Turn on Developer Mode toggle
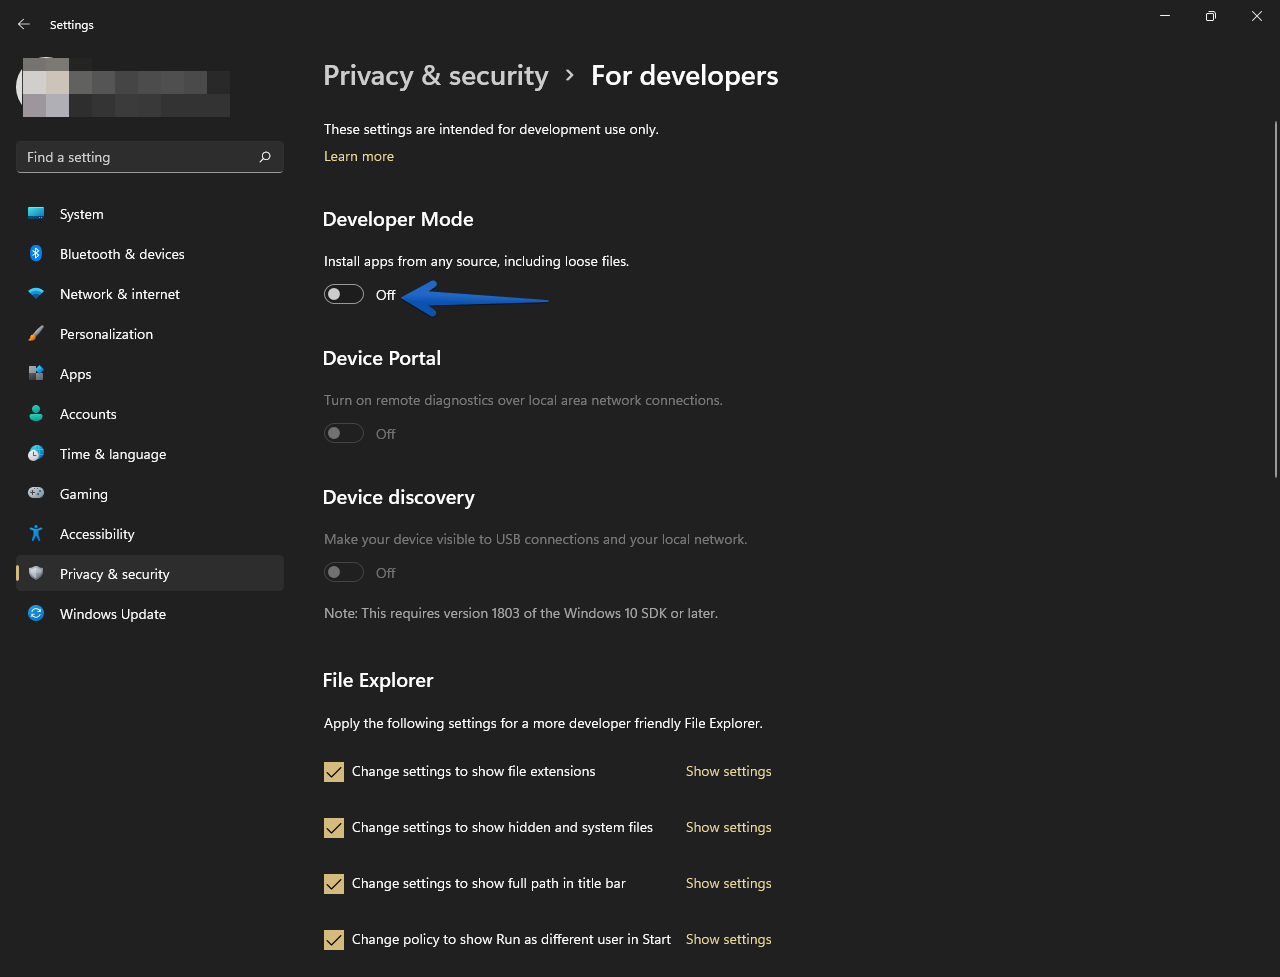1280x977 pixels. click(x=343, y=294)
